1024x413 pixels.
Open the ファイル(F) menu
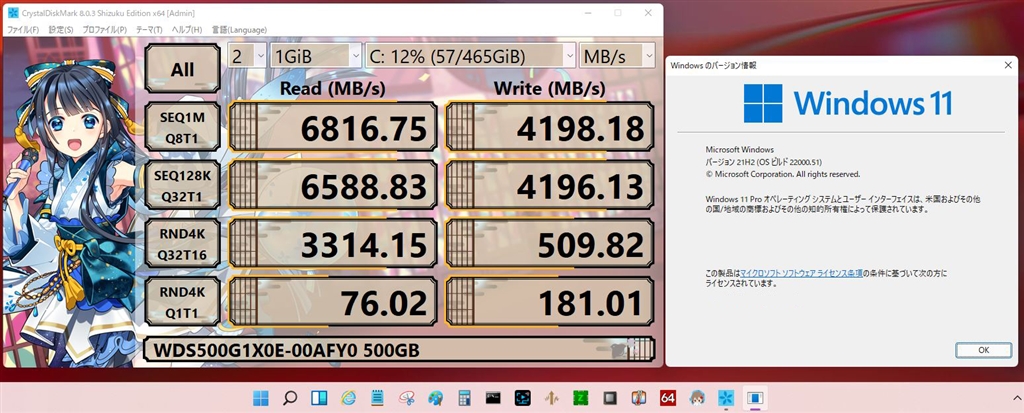23,30
